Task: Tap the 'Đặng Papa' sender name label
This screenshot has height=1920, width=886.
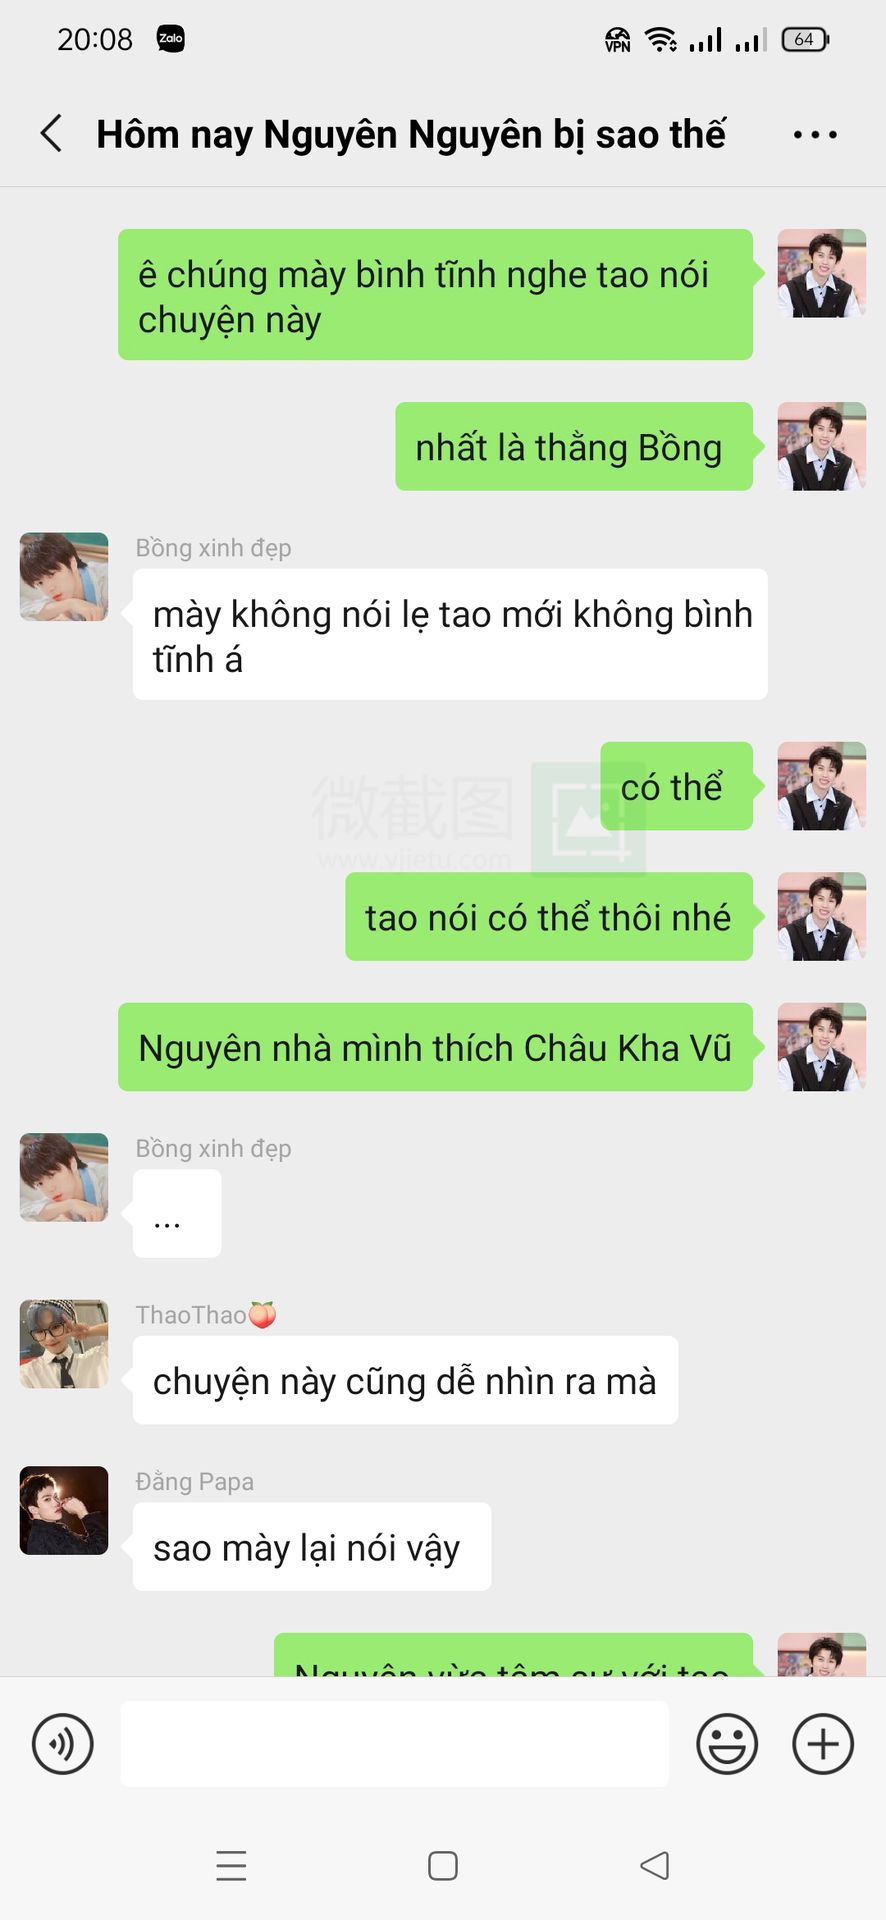Action: tap(195, 1481)
